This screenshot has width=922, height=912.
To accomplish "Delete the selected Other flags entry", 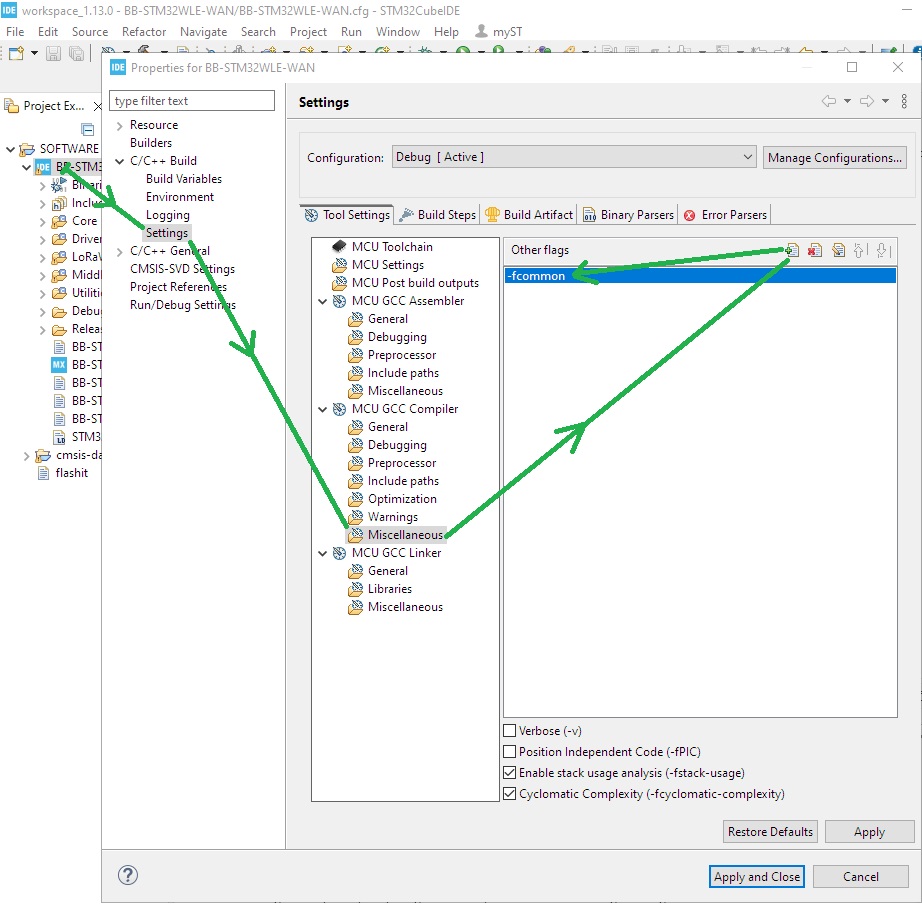I will (x=815, y=250).
